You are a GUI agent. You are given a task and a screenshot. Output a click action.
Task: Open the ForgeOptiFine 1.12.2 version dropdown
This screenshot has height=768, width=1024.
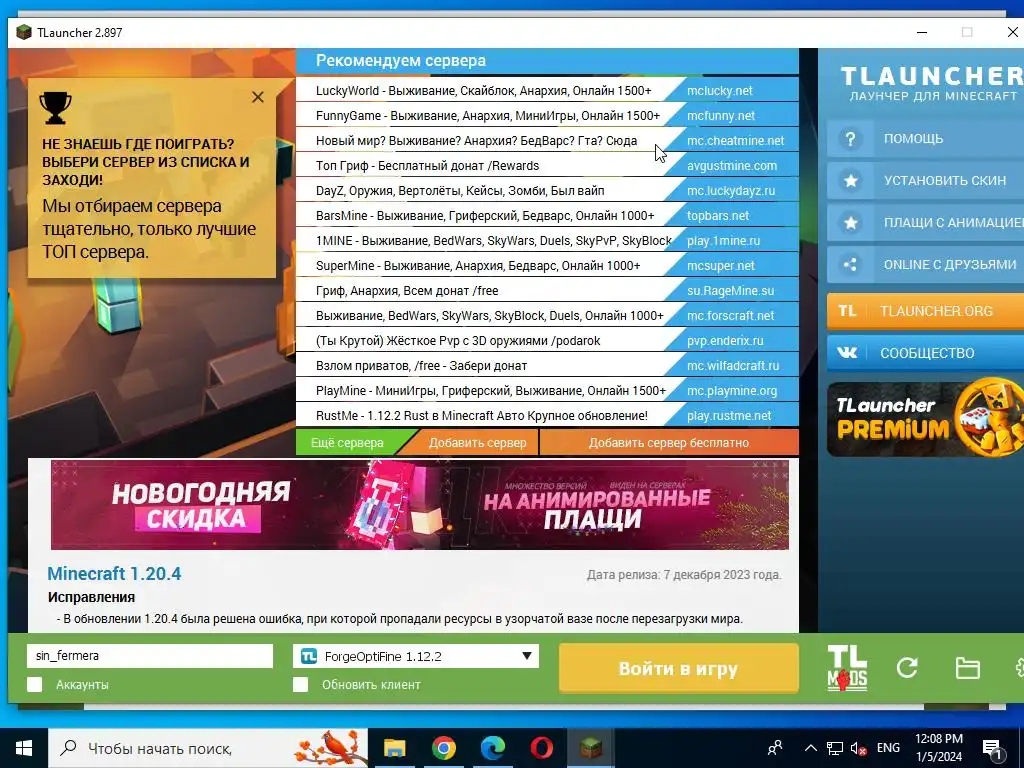click(x=416, y=656)
